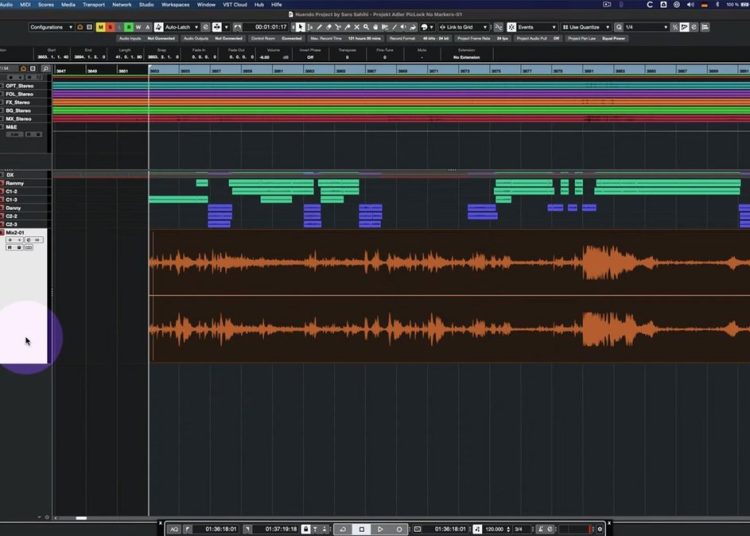Click the tempo value 120.000 field
Screen dimensions: 750x536
pyautogui.click(x=495, y=528)
